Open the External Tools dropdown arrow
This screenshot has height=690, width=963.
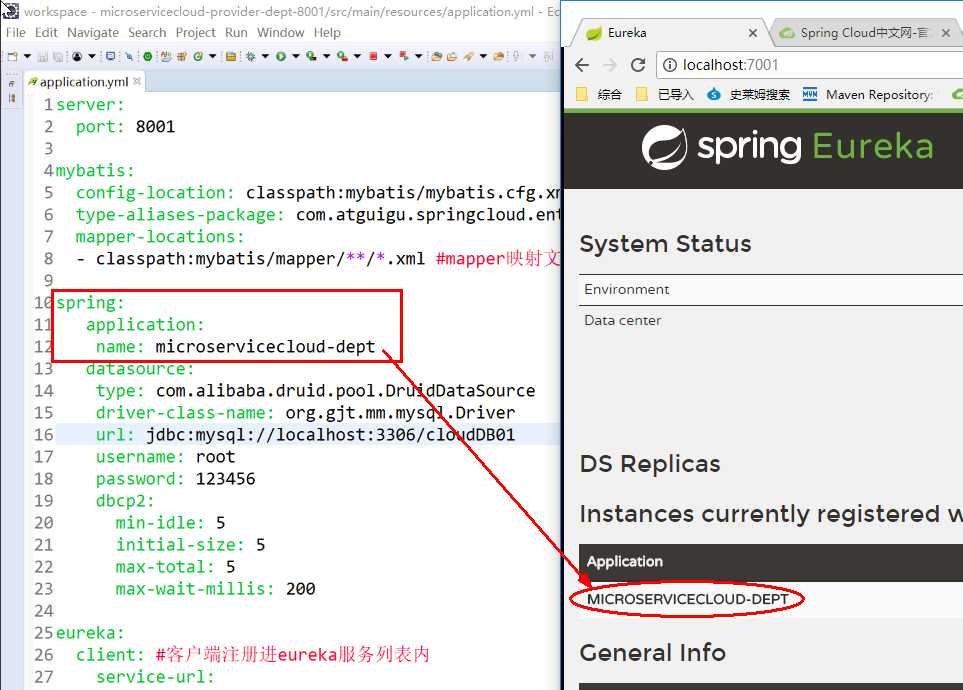(x=357, y=57)
